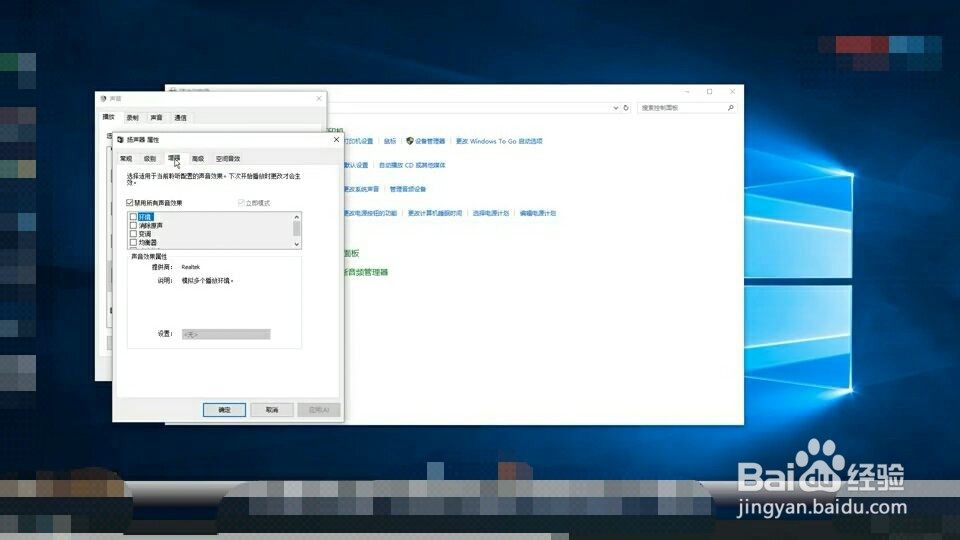The height and width of the screenshot is (540, 960).
Task: Click the sound icon in 声音 dialog title bar
Action: coord(103,98)
